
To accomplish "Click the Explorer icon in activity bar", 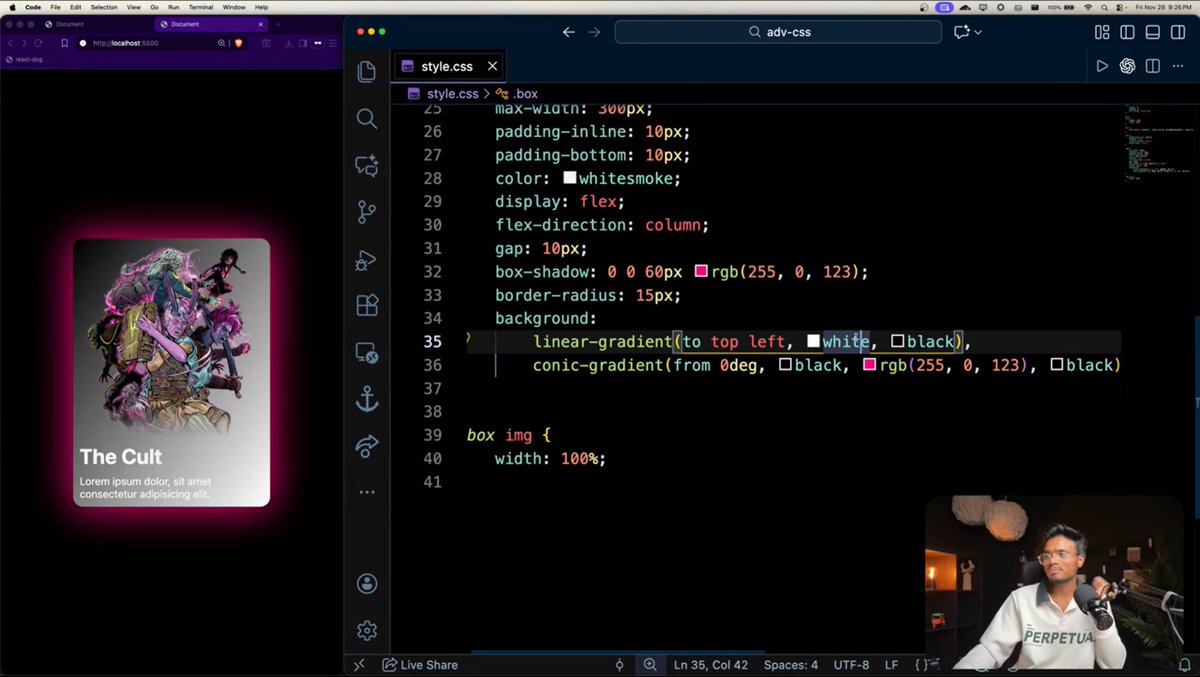I will [366, 71].
